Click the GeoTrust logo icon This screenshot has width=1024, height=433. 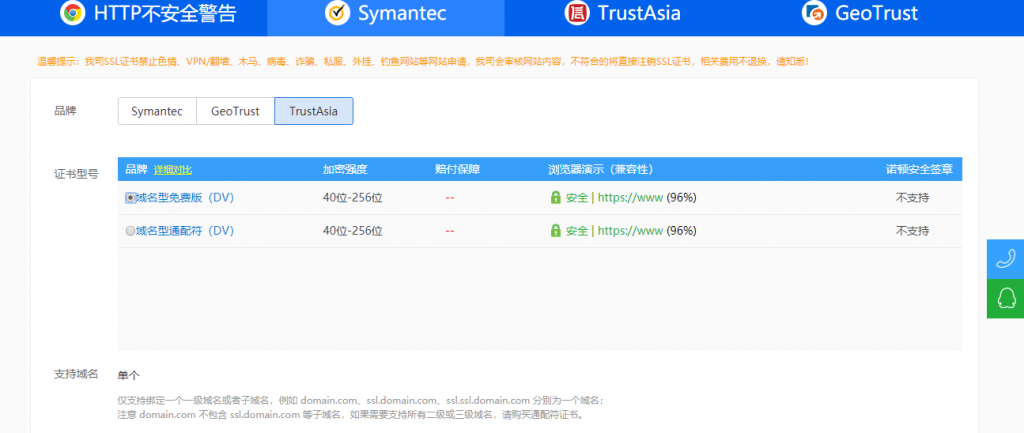coord(814,13)
